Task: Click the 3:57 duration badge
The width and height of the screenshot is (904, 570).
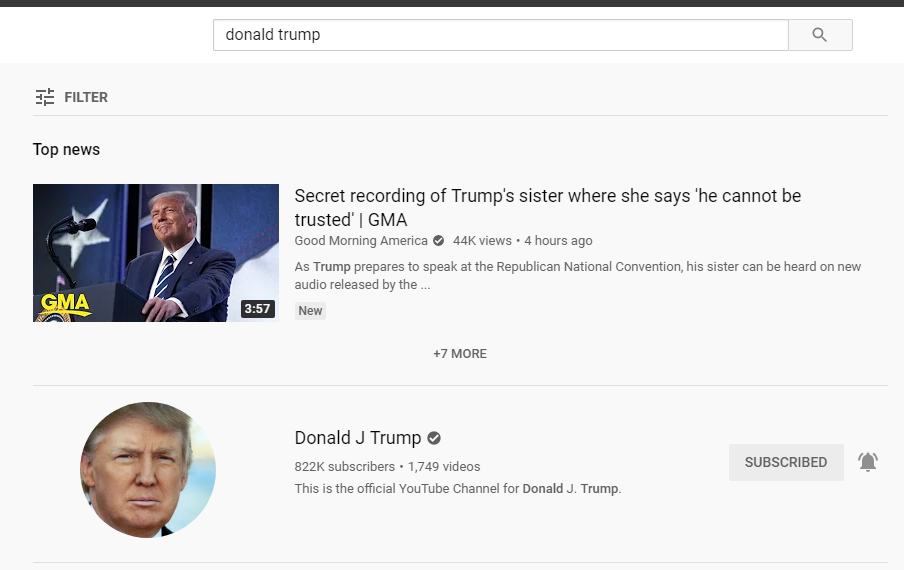Action: point(257,309)
